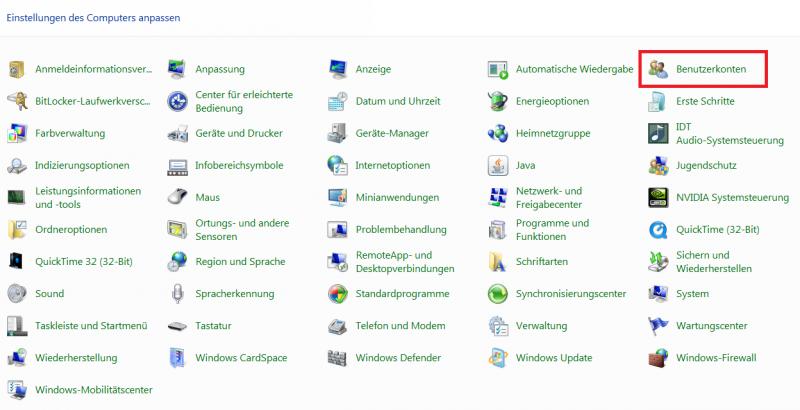
Task: Open the Standardprogramme Windows orb icon
Action: pyautogui.click(x=337, y=293)
